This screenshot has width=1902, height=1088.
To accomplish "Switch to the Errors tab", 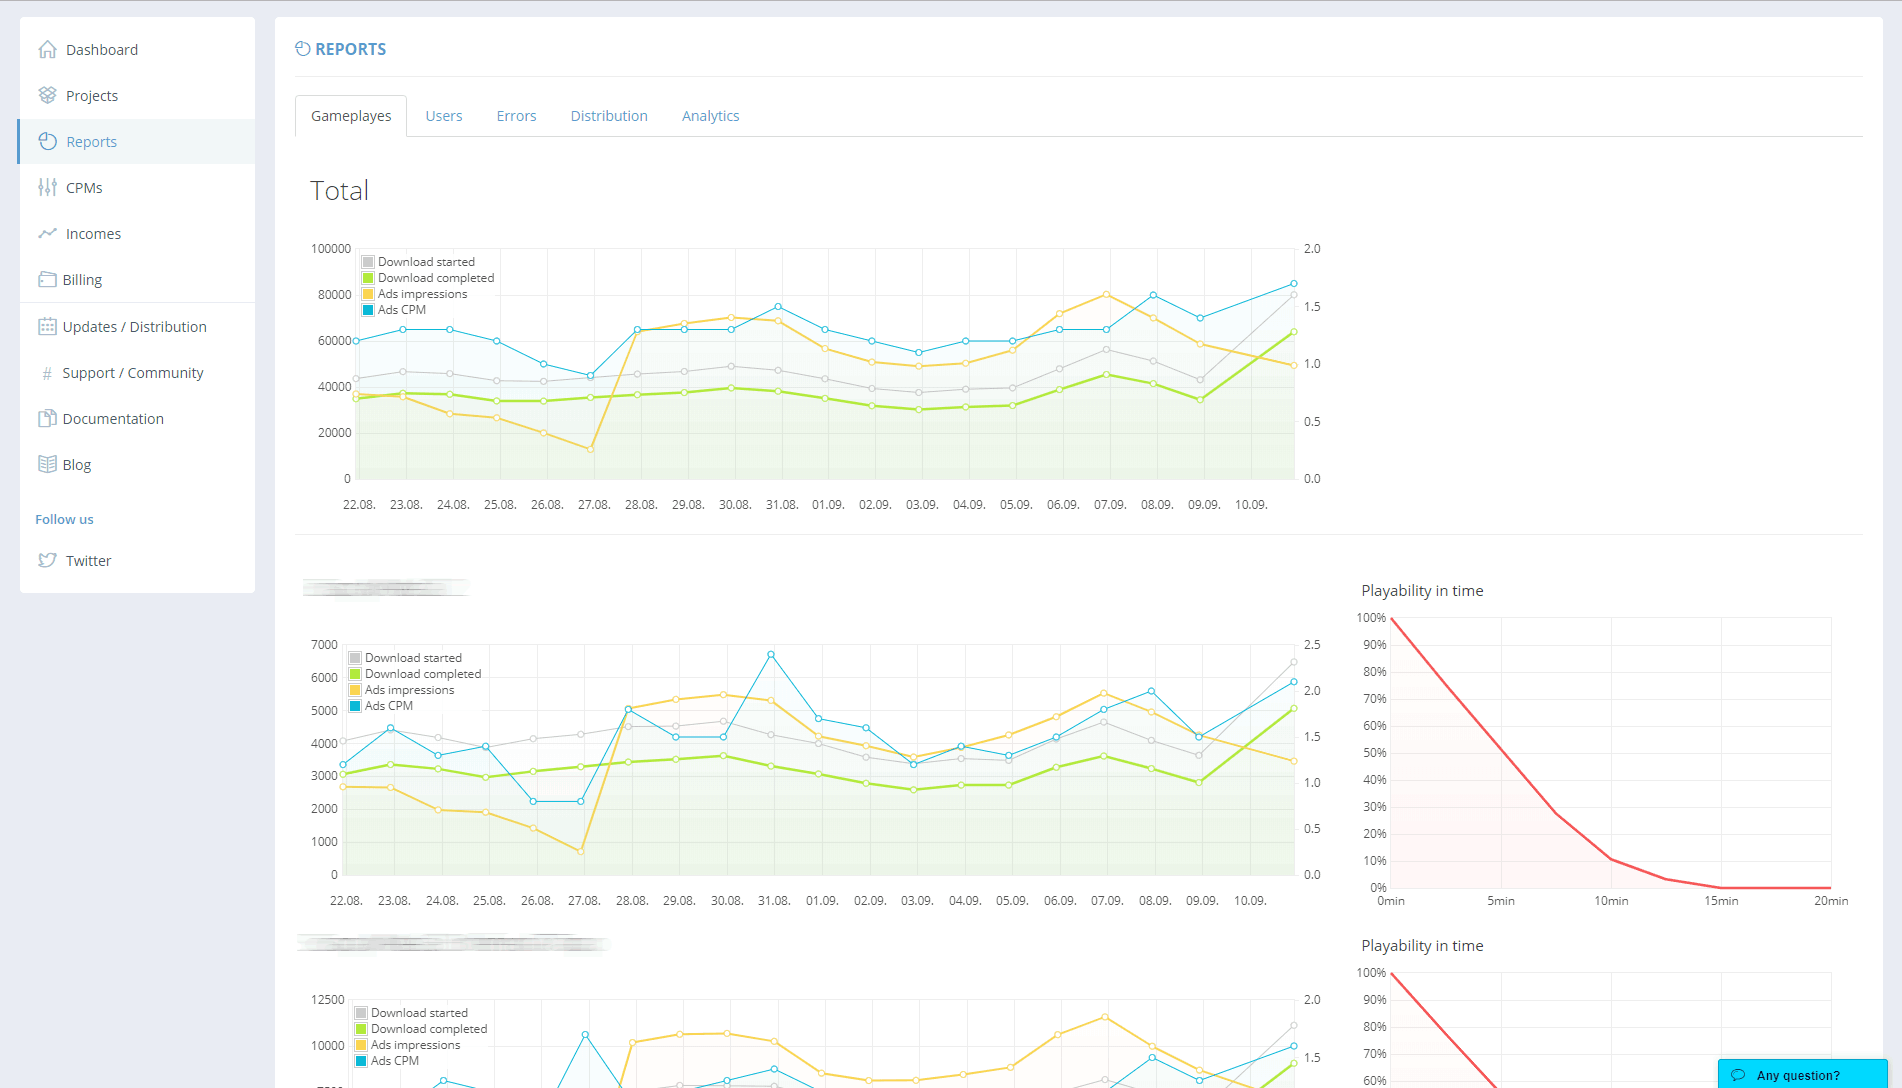I will coord(516,116).
